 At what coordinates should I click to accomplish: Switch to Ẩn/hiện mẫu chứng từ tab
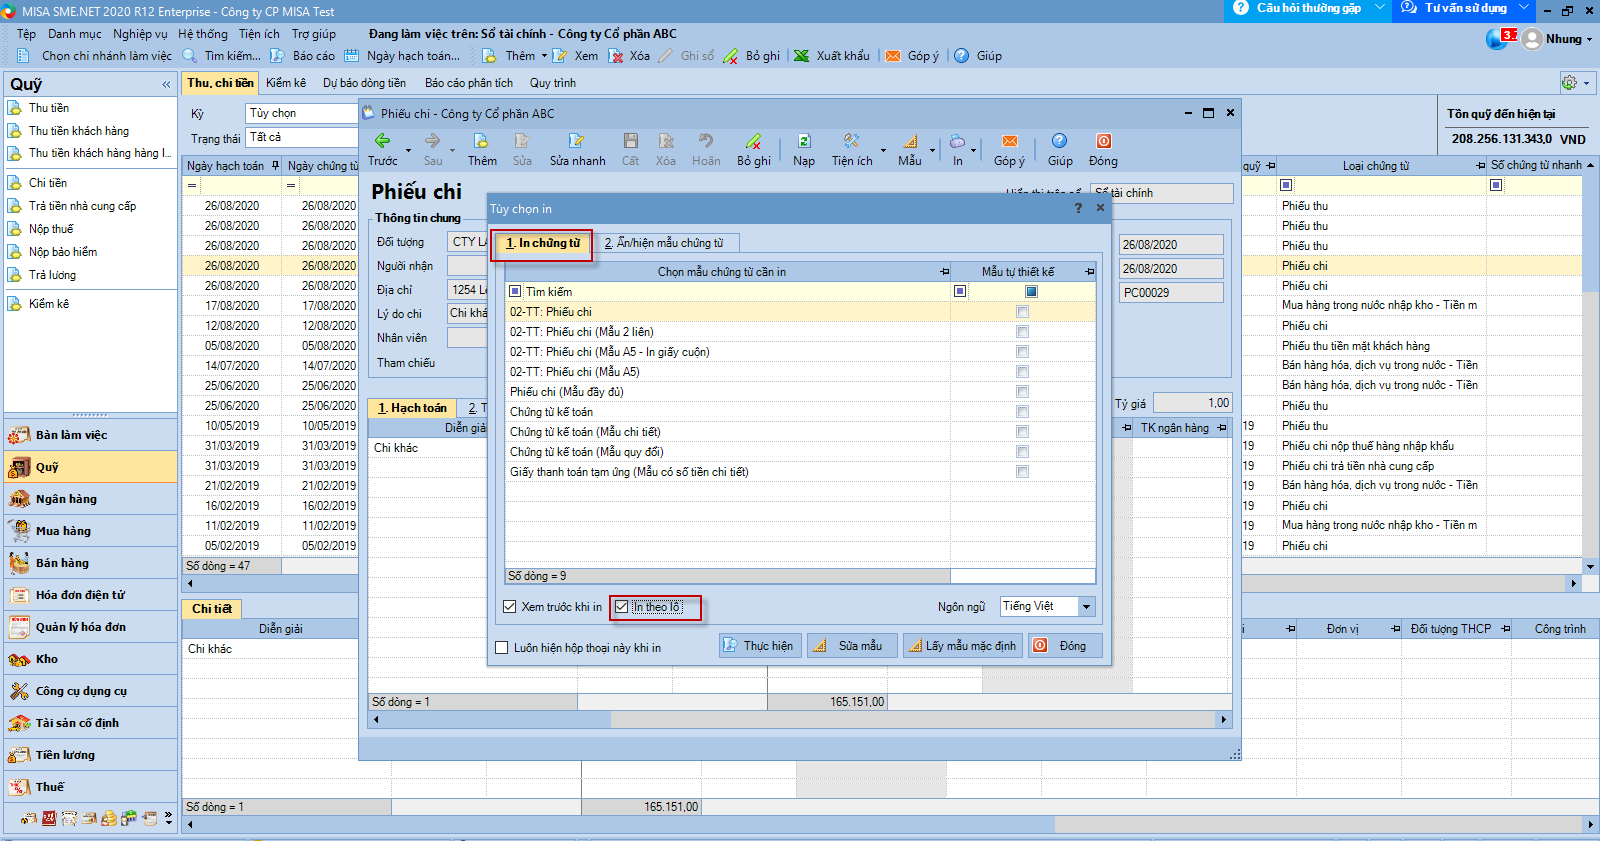(x=665, y=243)
